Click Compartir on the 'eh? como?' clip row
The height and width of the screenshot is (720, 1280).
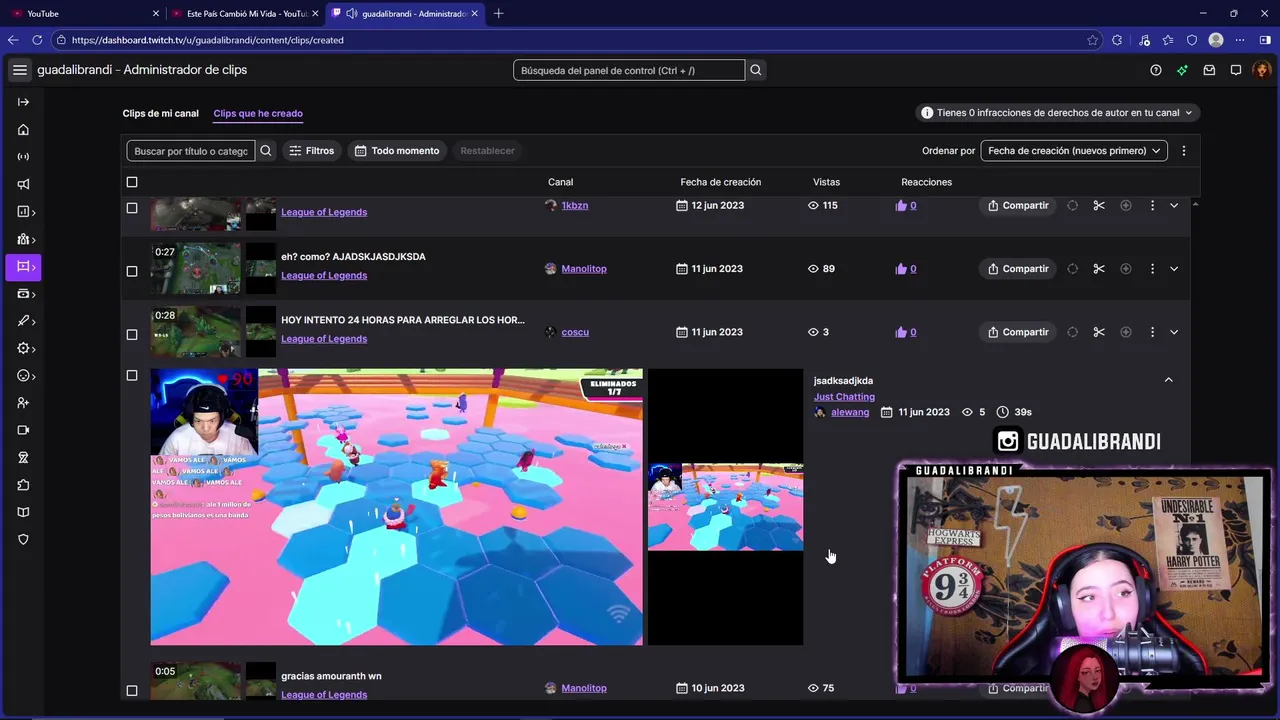[x=1018, y=269]
